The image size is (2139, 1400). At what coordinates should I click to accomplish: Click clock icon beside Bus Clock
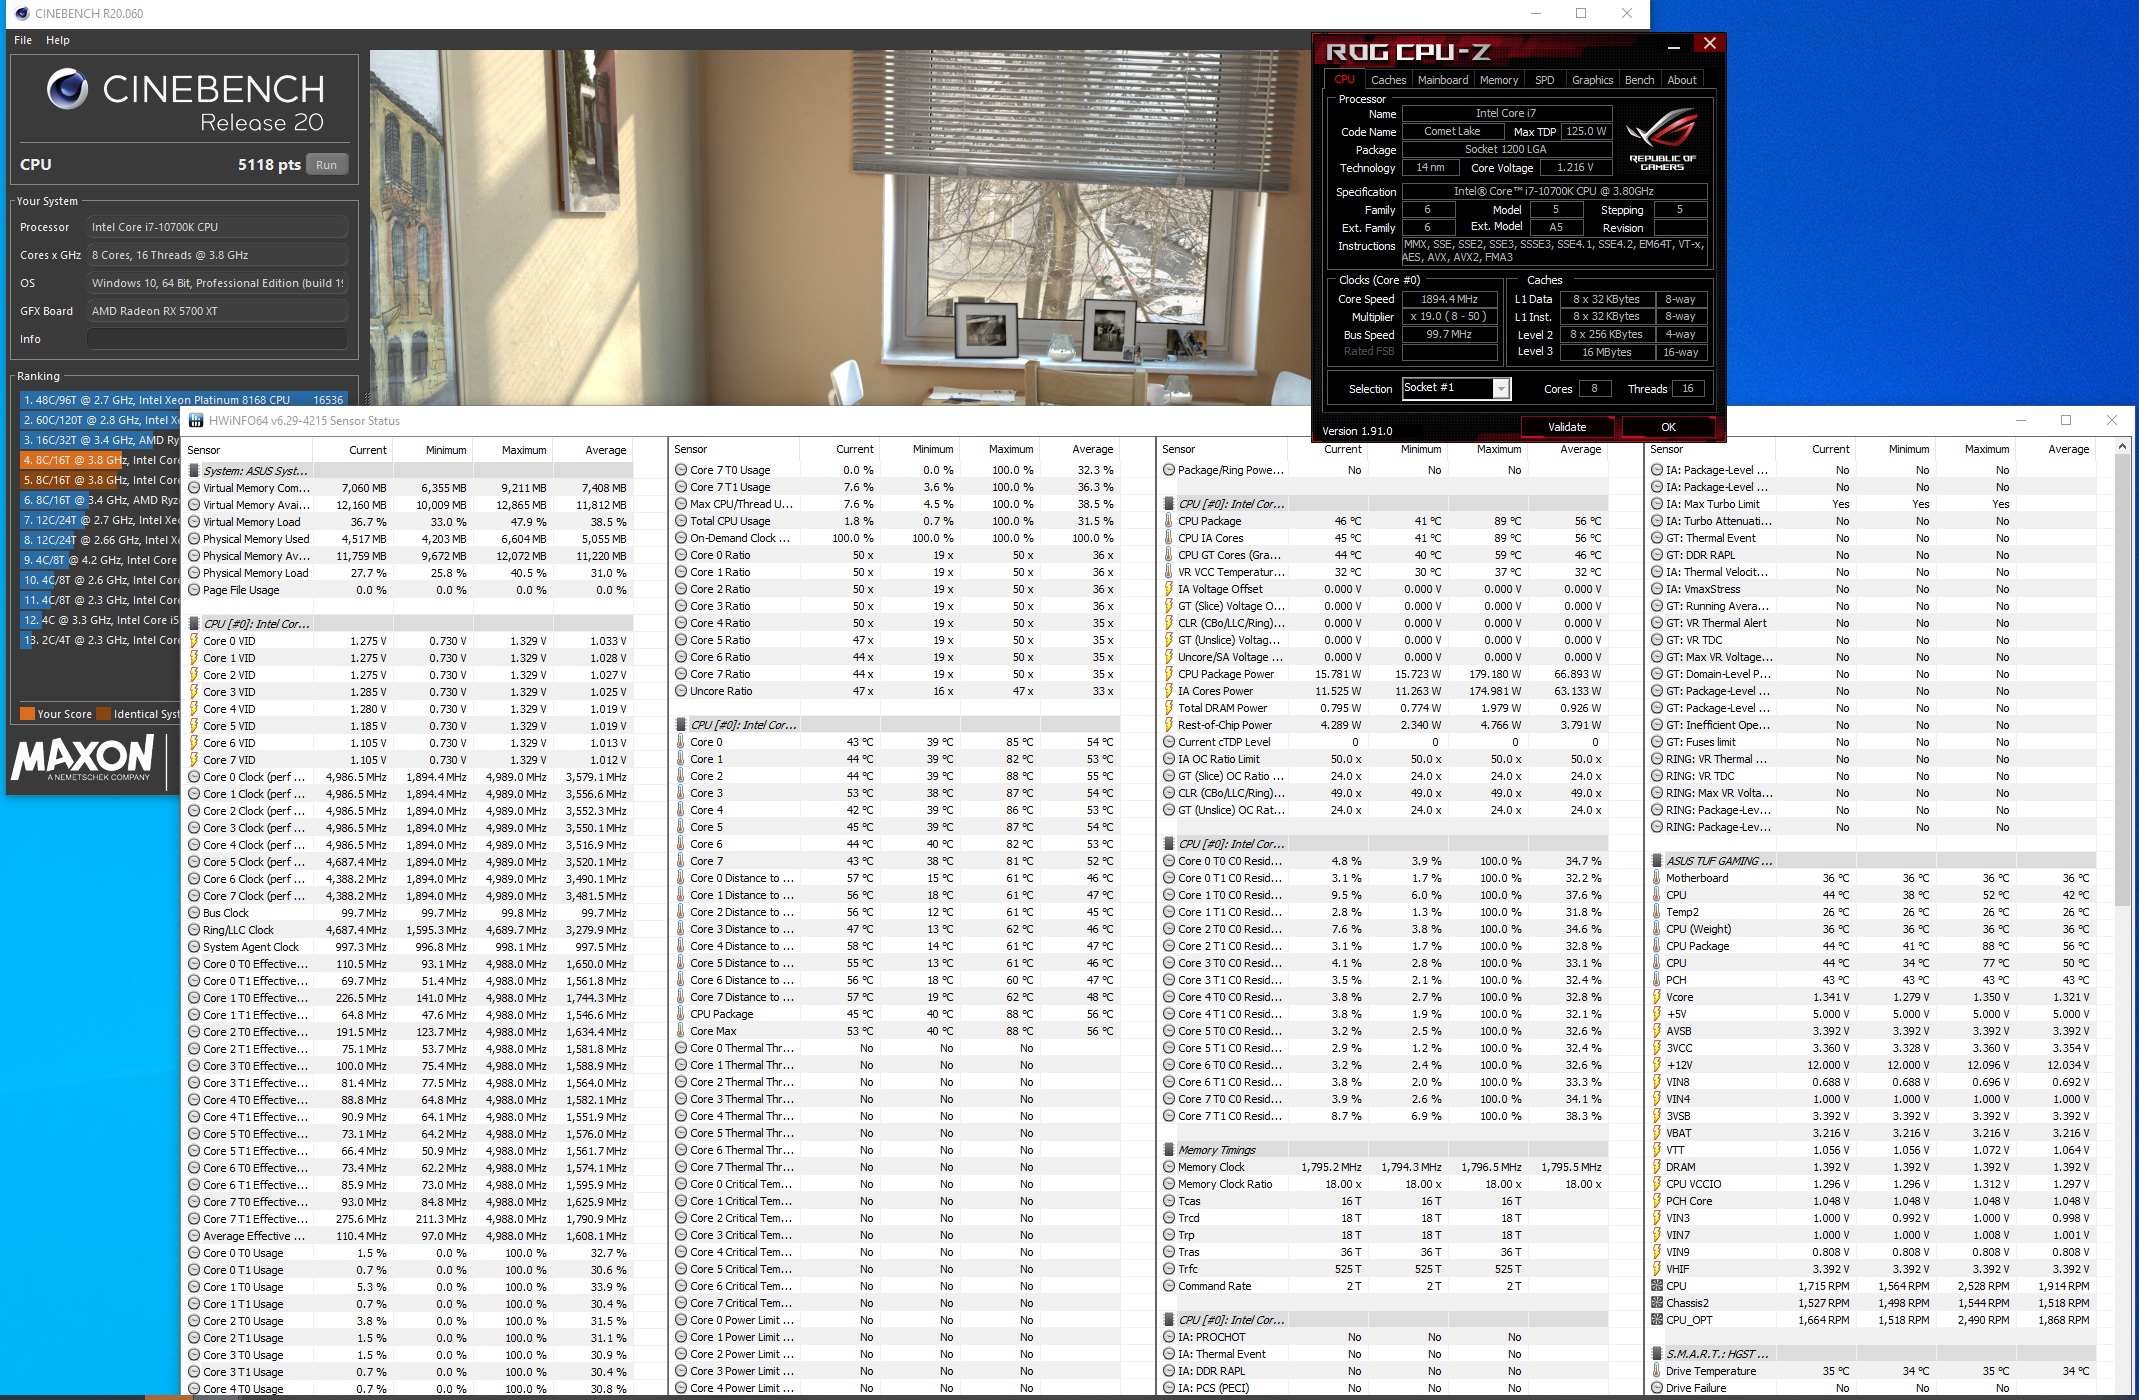194,913
